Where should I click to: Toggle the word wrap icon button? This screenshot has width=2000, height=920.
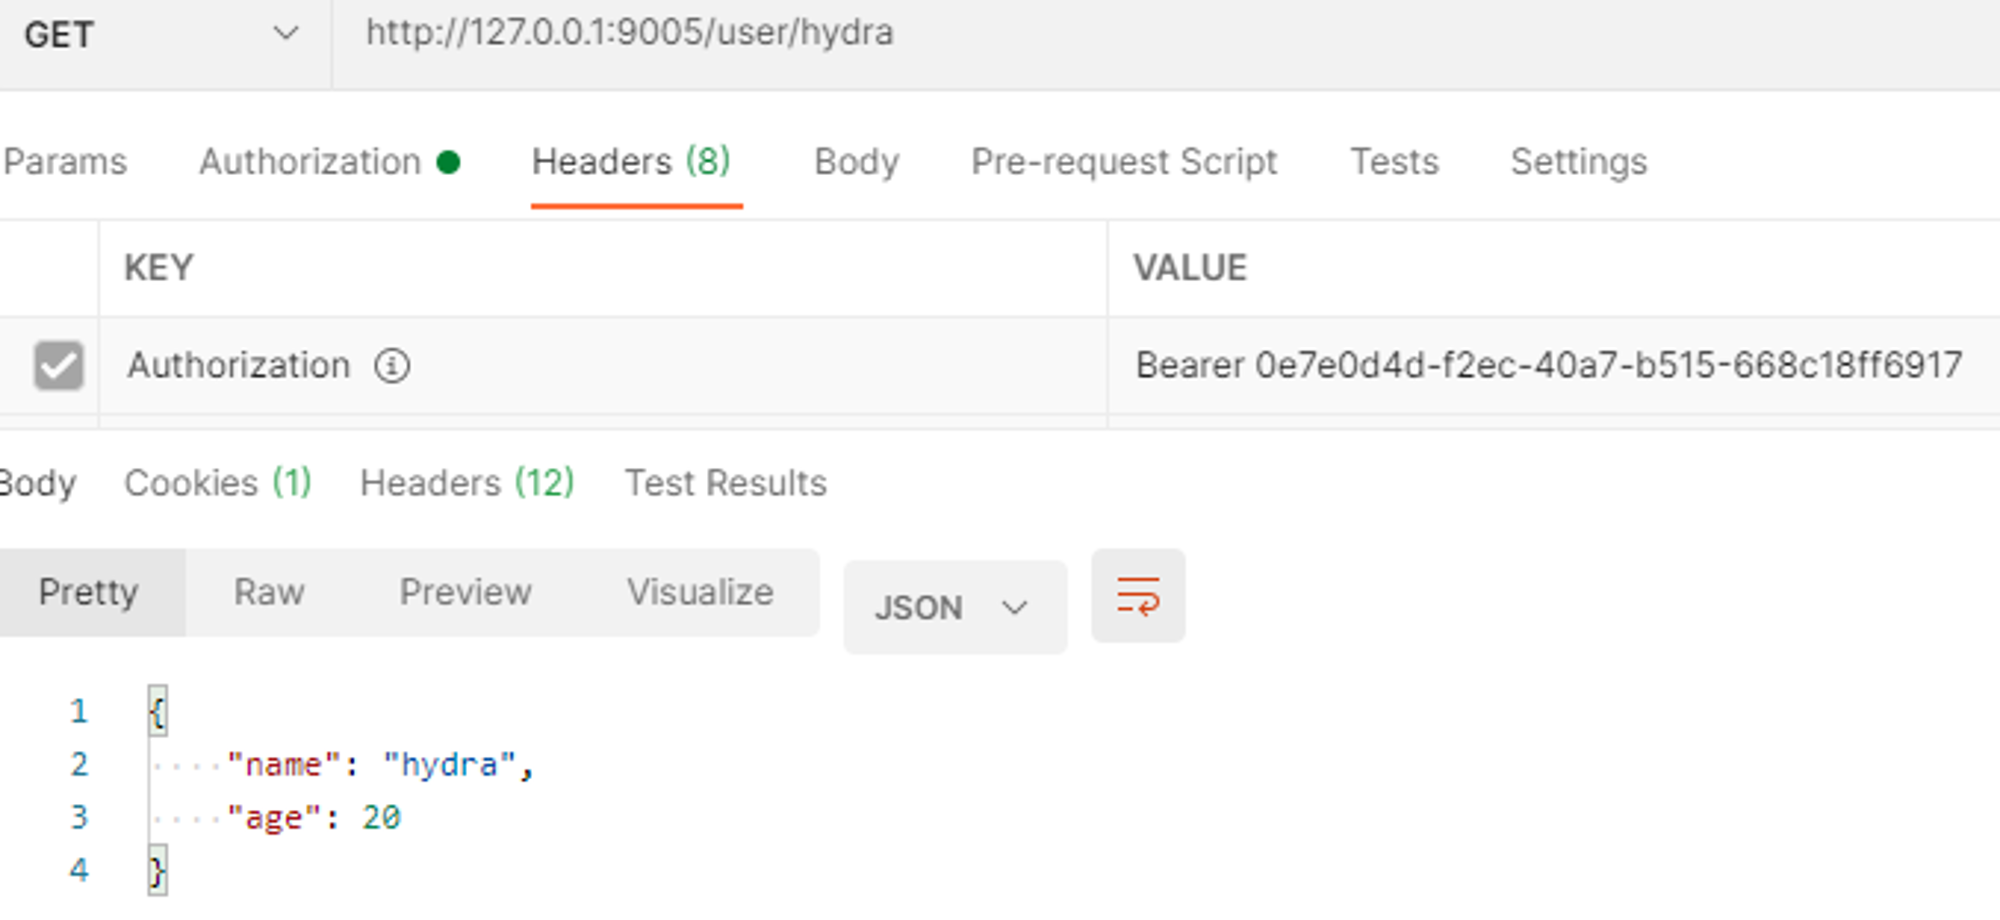click(x=1138, y=596)
